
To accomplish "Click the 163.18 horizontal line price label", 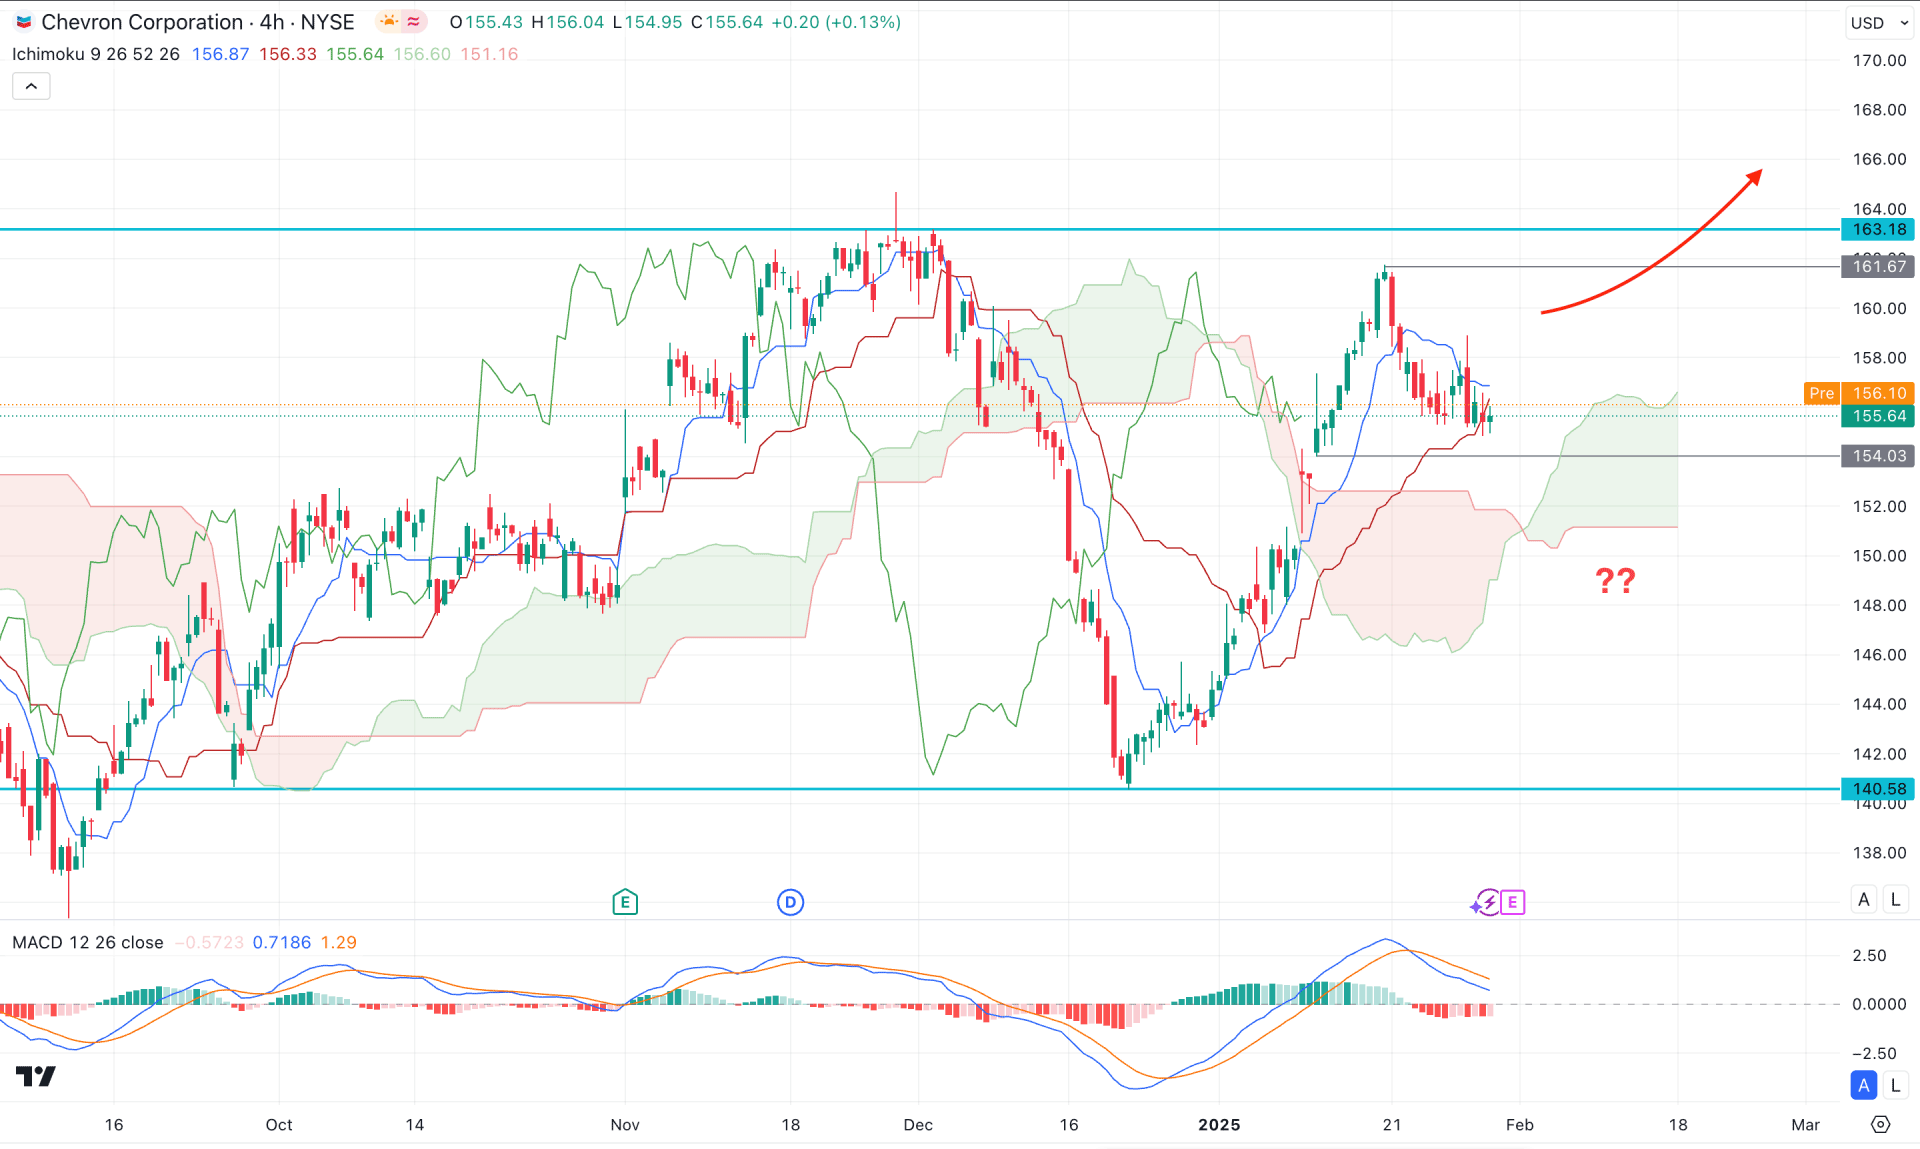I will (x=1878, y=229).
